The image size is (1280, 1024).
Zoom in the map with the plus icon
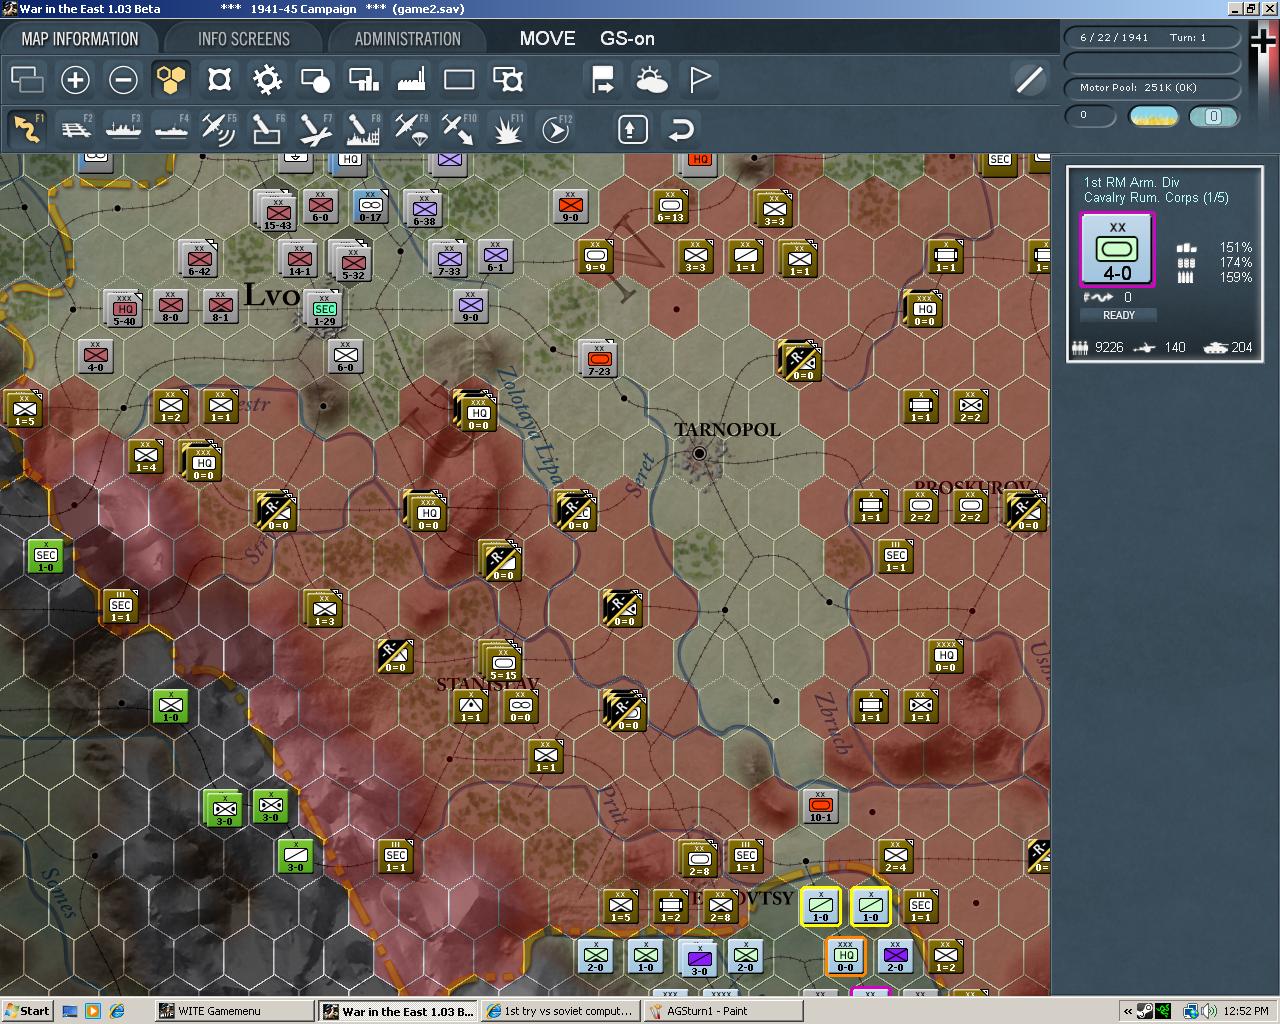pyautogui.click(x=75, y=80)
